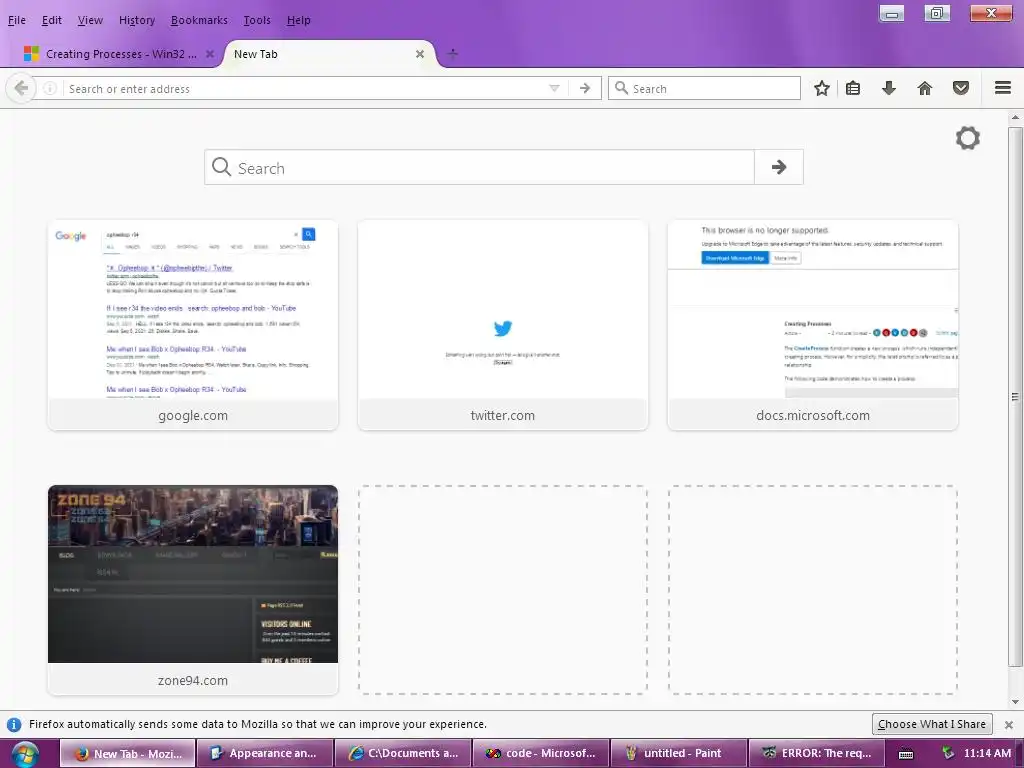Screen dimensions: 1024x768
Task: Close the New Tab tab
Action: pyautogui.click(x=420, y=54)
